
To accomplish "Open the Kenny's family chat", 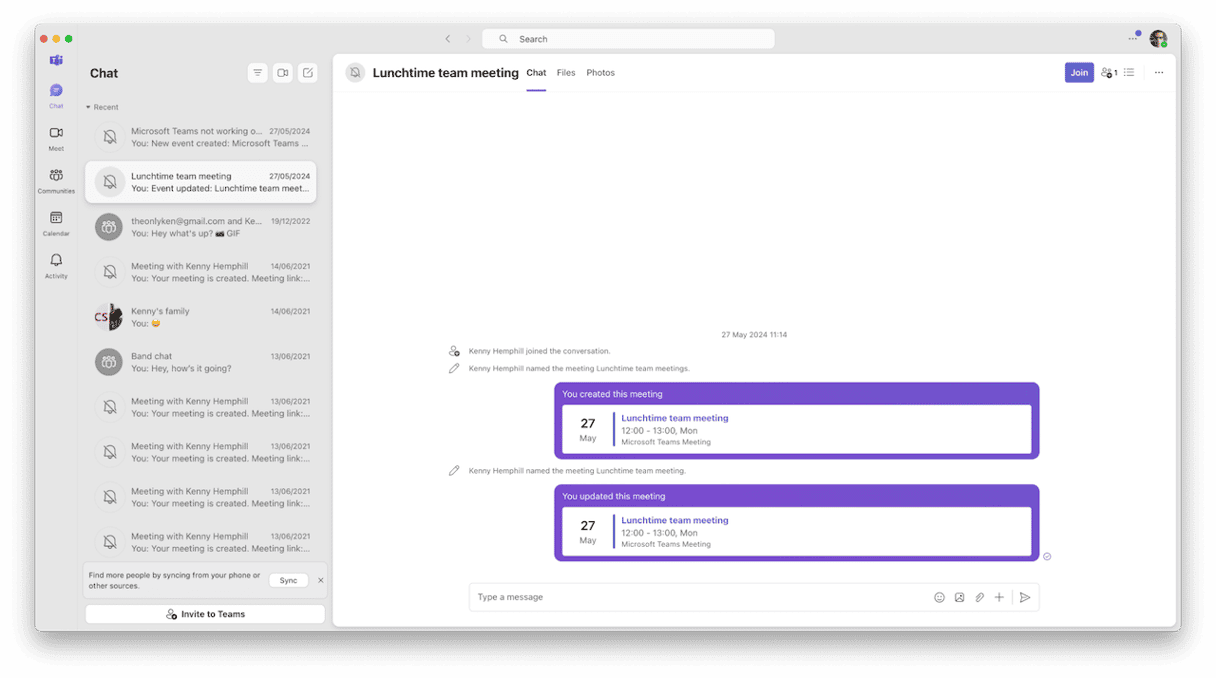I will tap(201, 317).
